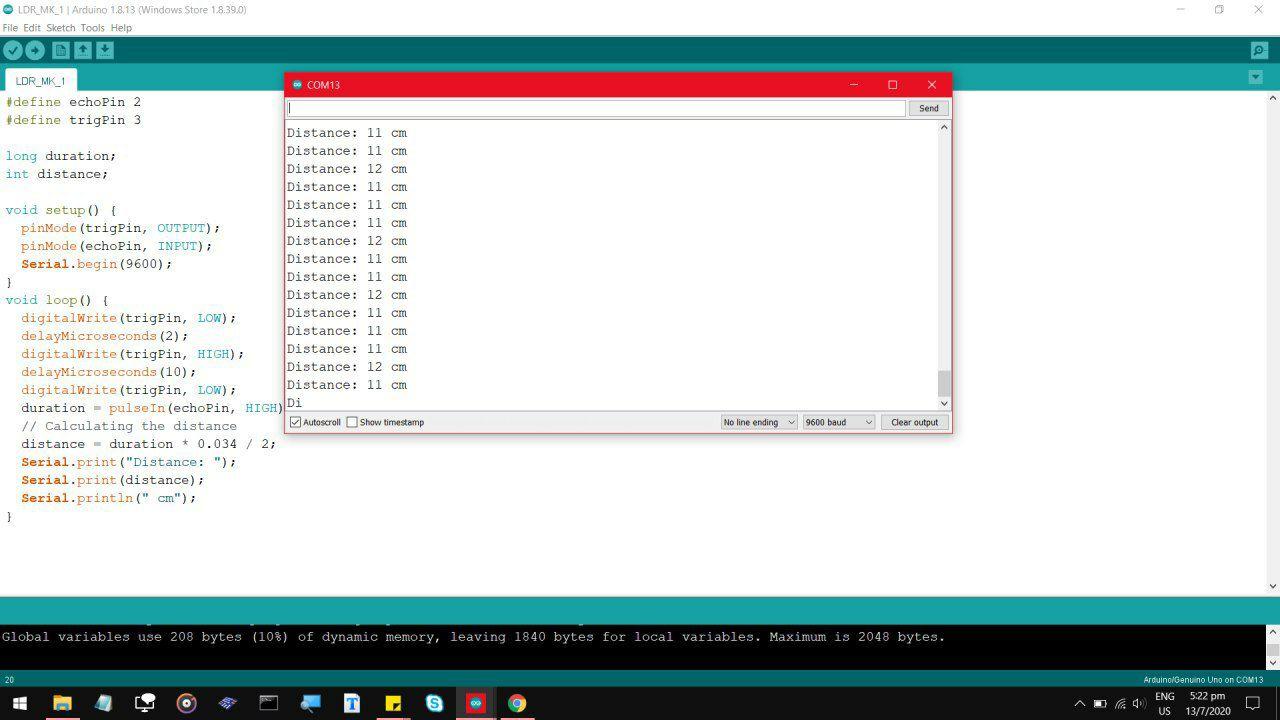
Task: Open the tab options arrow menu
Action: (1256, 77)
